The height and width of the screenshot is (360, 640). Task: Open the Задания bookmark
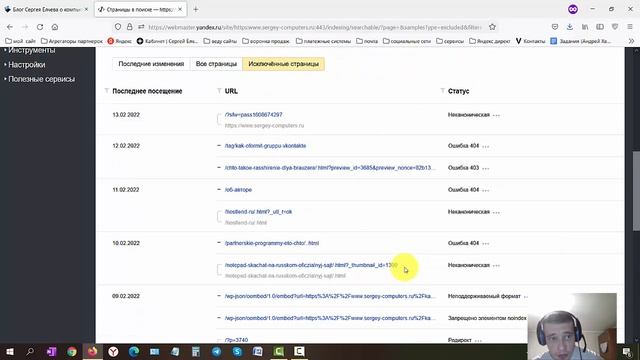pos(581,41)
